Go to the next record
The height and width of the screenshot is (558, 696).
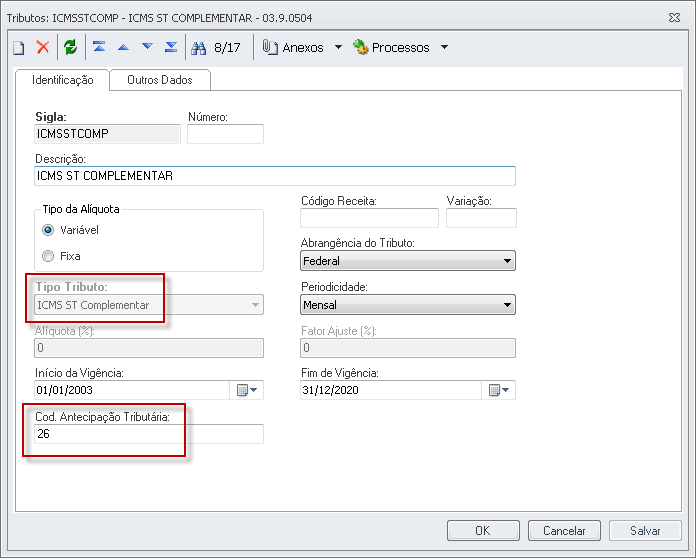point(147,47)
